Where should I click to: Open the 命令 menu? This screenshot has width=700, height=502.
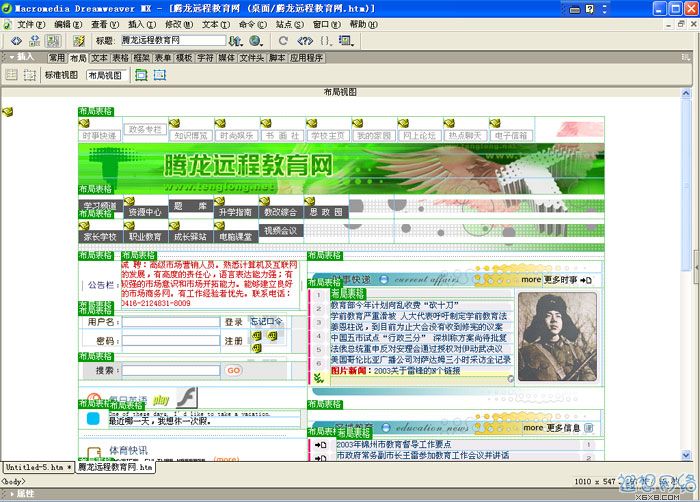click(253, 25)
